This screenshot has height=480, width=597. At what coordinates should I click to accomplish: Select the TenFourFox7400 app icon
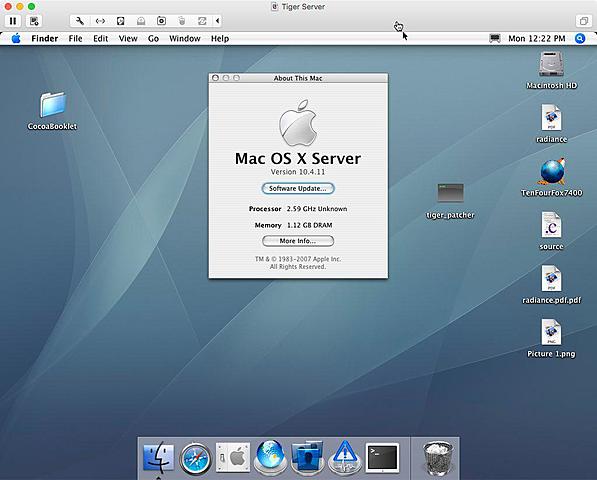551,177
